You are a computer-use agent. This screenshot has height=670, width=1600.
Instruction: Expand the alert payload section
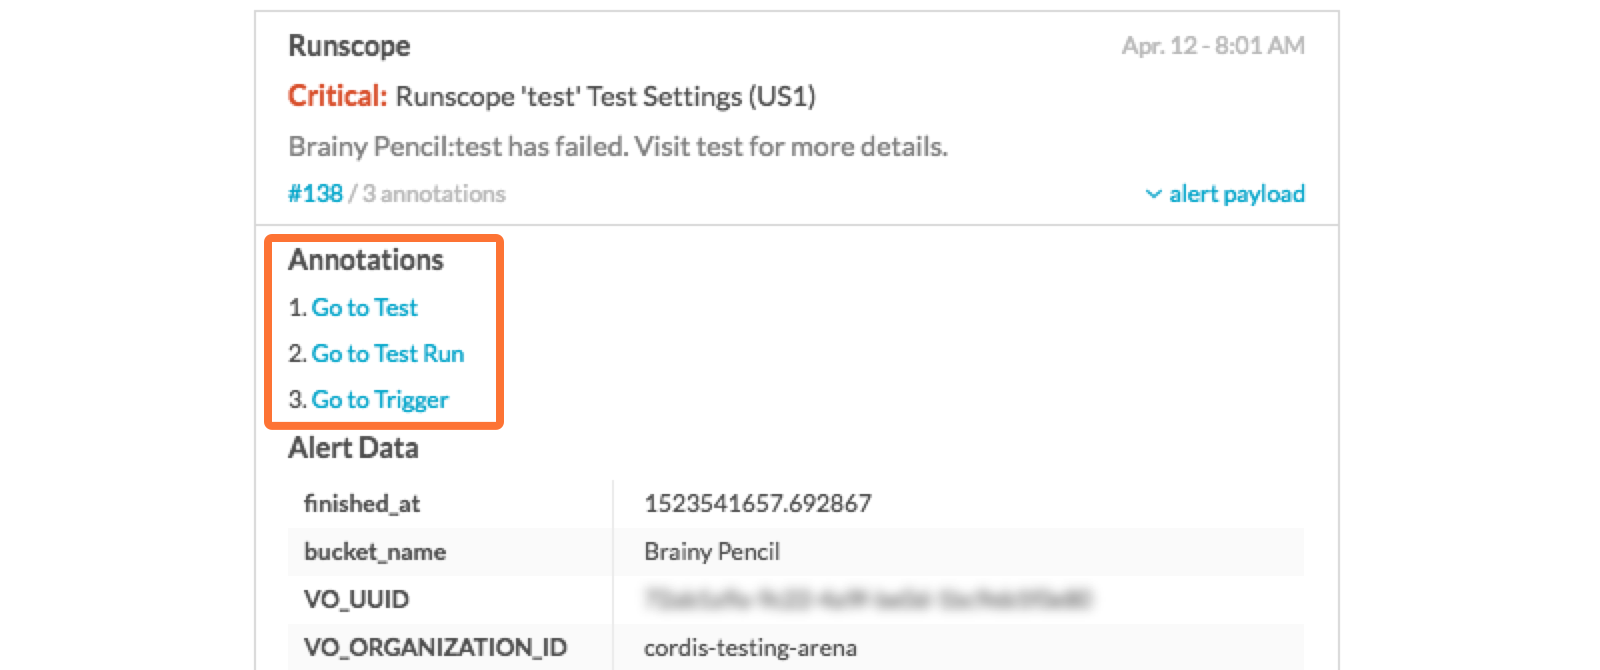tap(1237, 194)
